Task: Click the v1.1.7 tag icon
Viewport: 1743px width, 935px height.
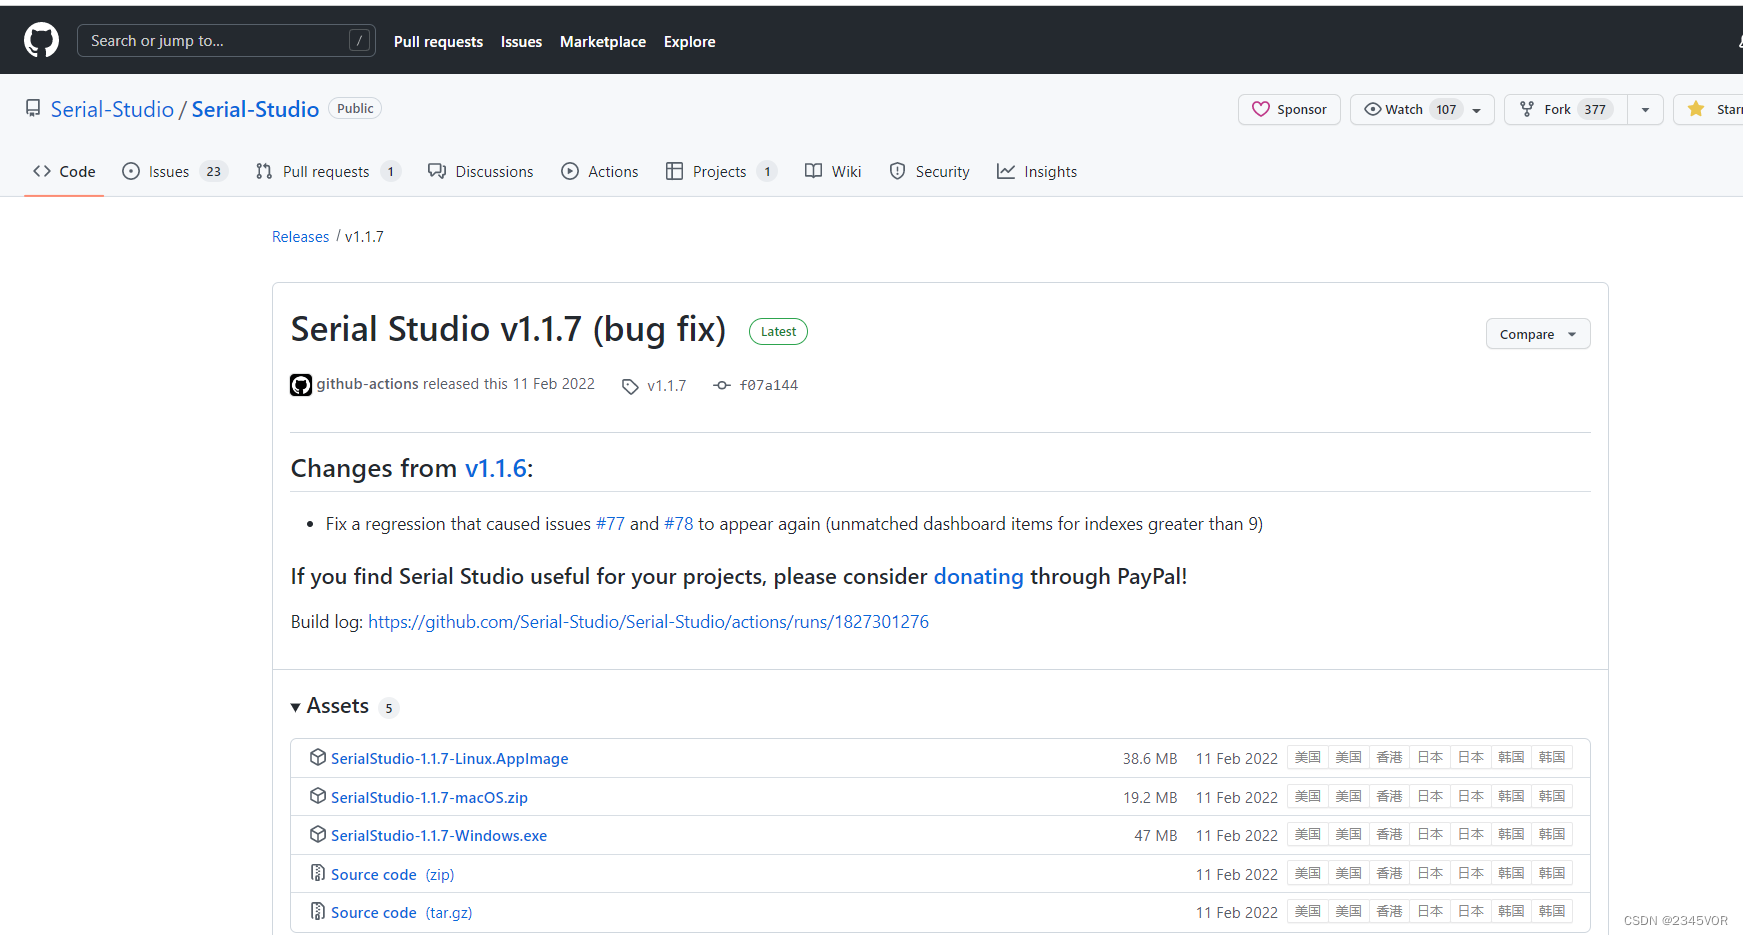Action: (x=630, y=386)
